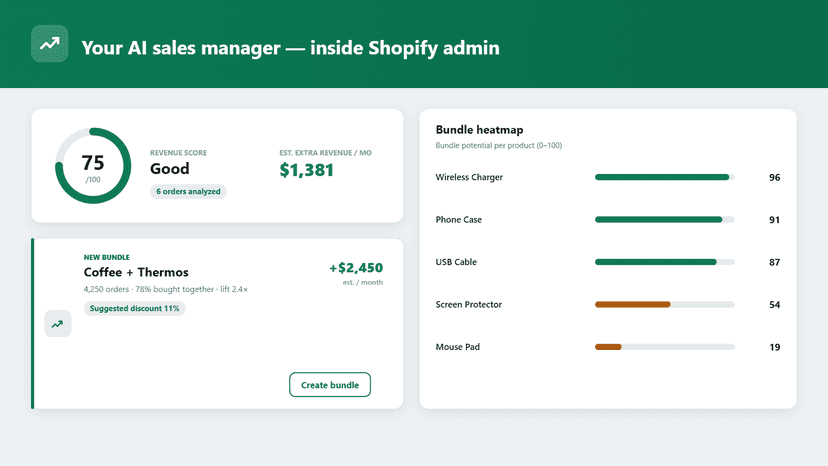828x466 pixels.
Task: Select the Wireless Charger label in the heatmap
Action: click(469, 177)
